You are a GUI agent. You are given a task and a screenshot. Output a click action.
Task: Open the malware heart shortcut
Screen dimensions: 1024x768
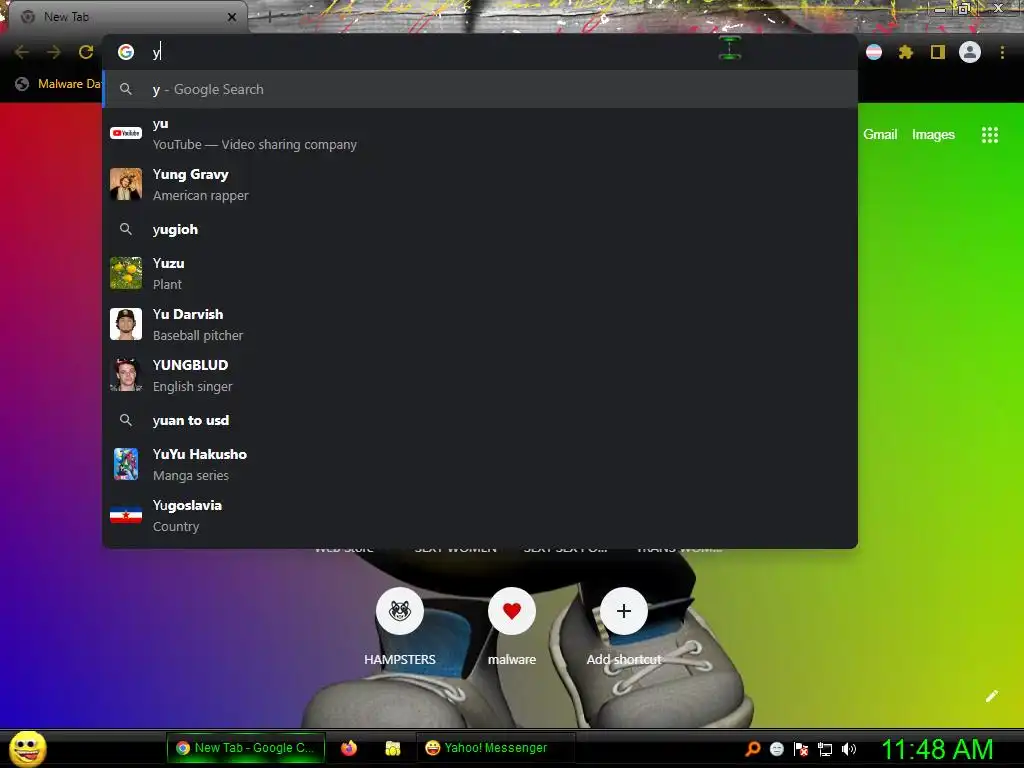pyautogui.click(x=512, y=611)
